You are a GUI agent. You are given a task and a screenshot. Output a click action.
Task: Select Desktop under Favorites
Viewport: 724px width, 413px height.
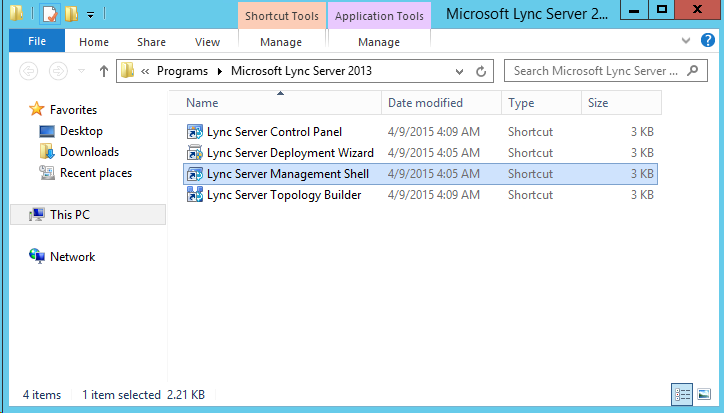(81, 131)
